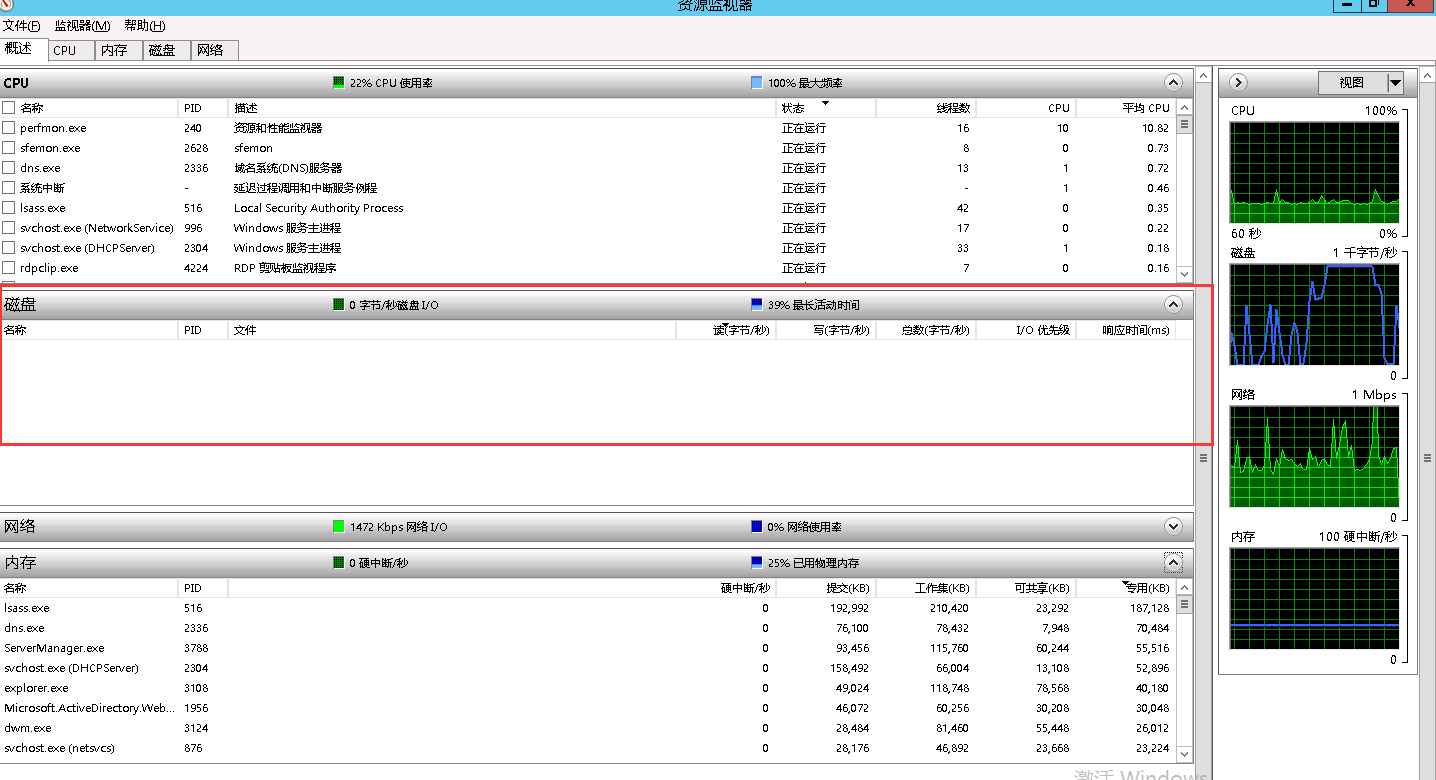The height and width of the screenshot is (780, 1436).
Task: Open the 监视器(M) menu
Action: tap(82, 26)
